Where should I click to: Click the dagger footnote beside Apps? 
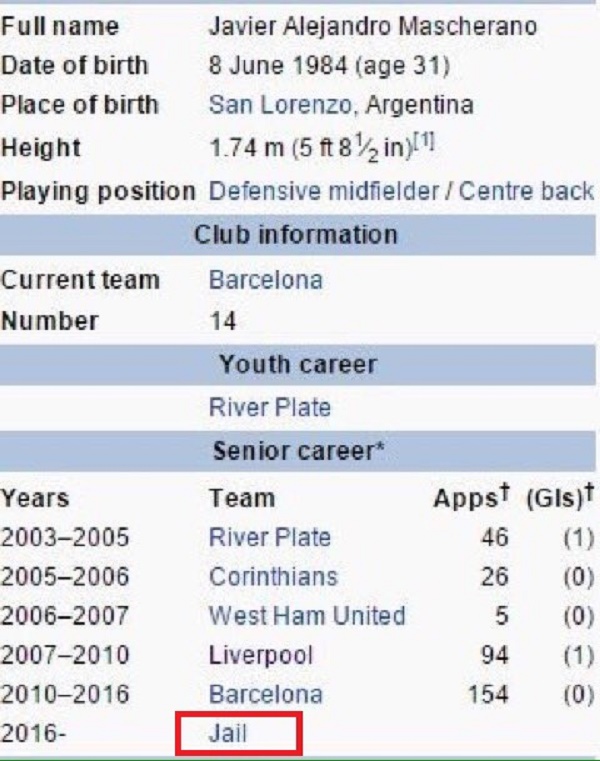504,492
